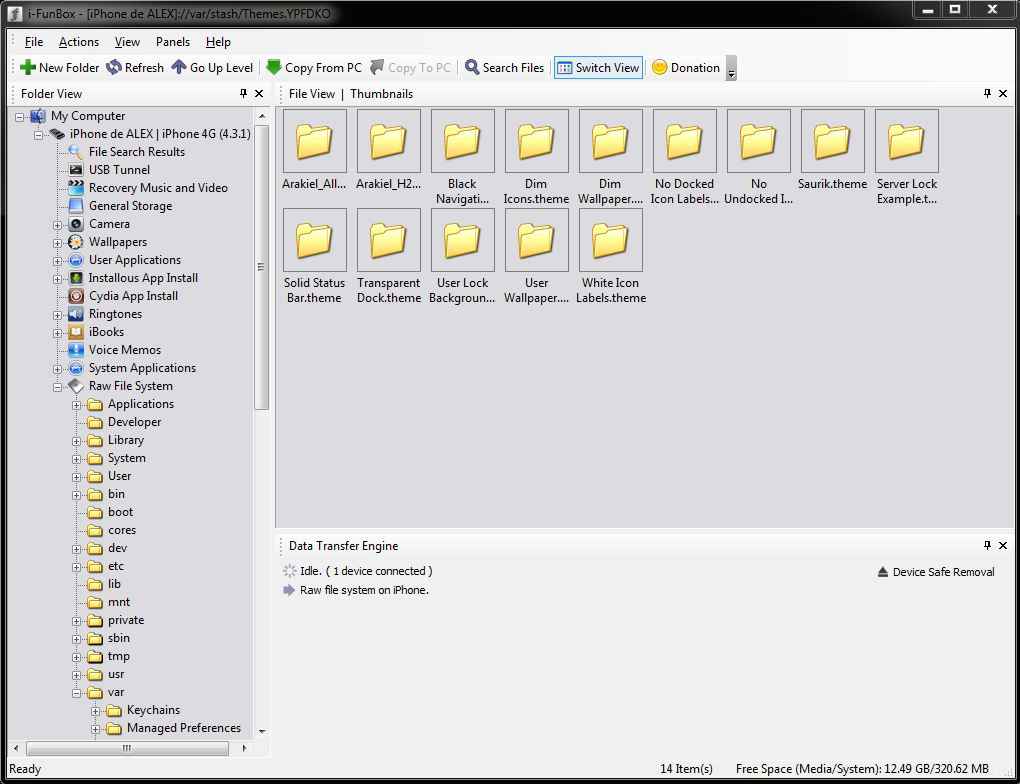Toggle Switch View mode button

coord(598,67)
